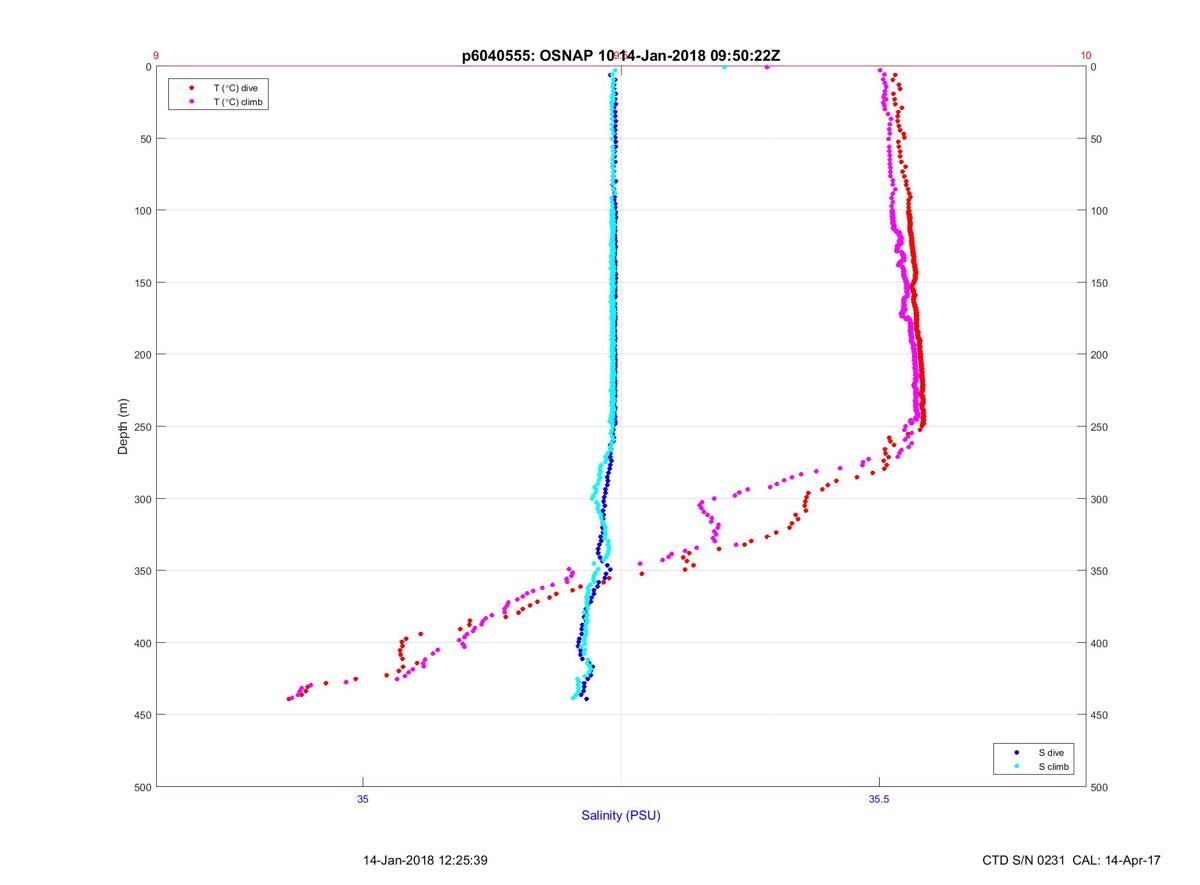This screenshot has width=1200, height=885.
Task: Select the 'S climb' legend entry
Action: 1054,766
